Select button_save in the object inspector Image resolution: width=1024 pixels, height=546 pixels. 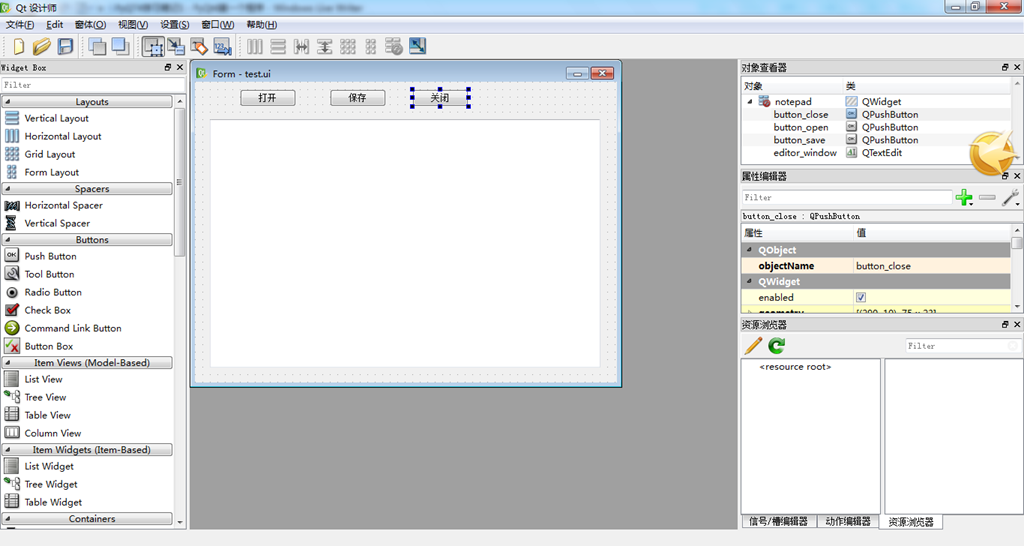coord(799,140)
